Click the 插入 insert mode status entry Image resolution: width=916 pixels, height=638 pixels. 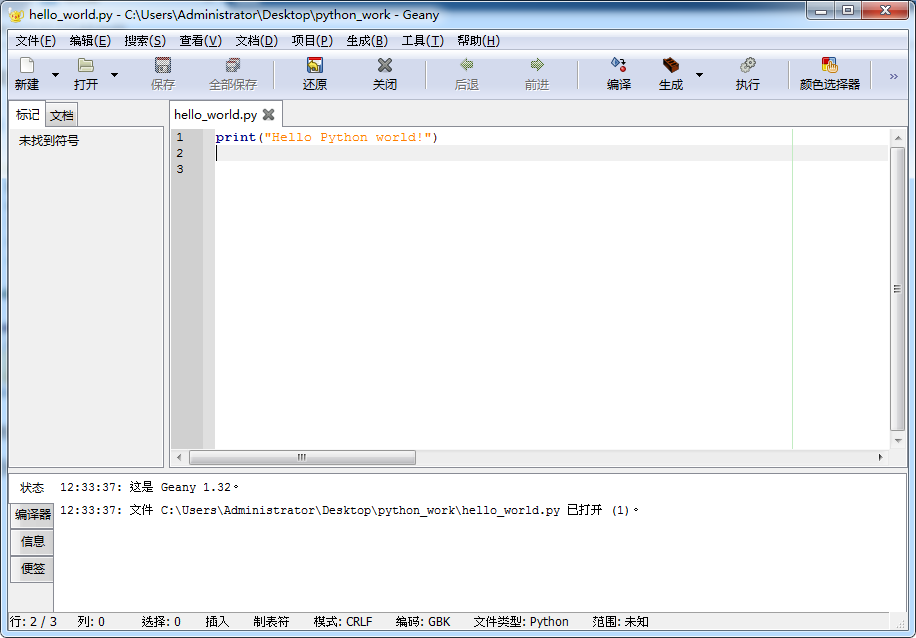click(217, 622)
